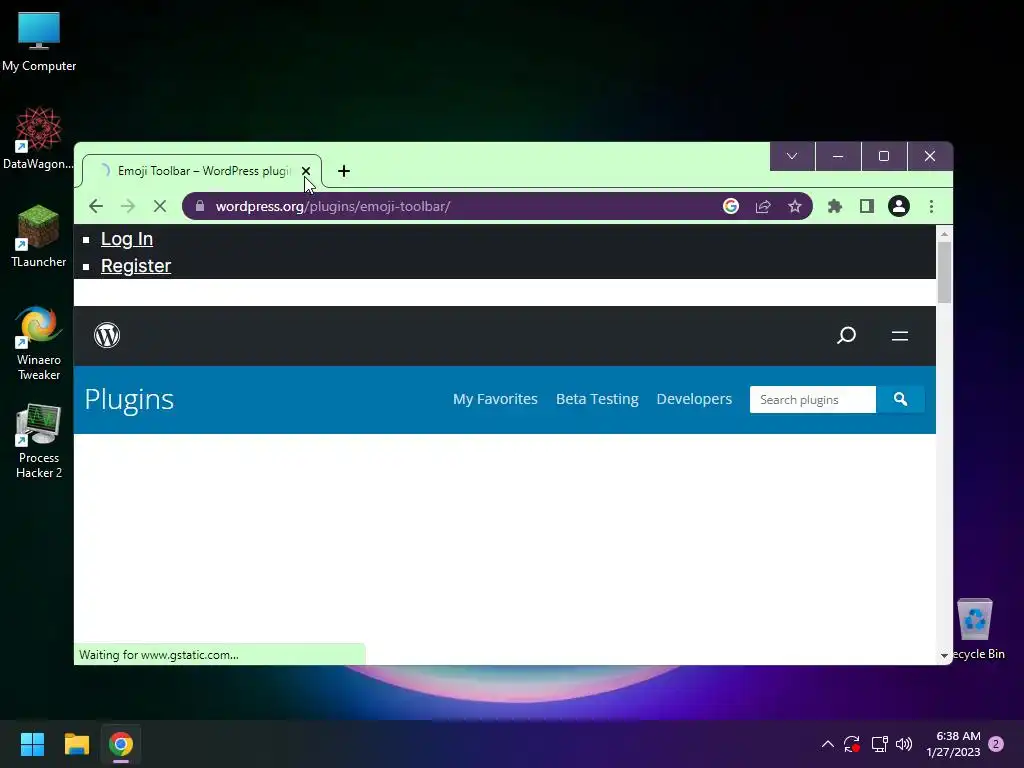Viewport: 1024px width, 768px height.
Task: Open My Computer desktop icon
Action: (39, 42)
